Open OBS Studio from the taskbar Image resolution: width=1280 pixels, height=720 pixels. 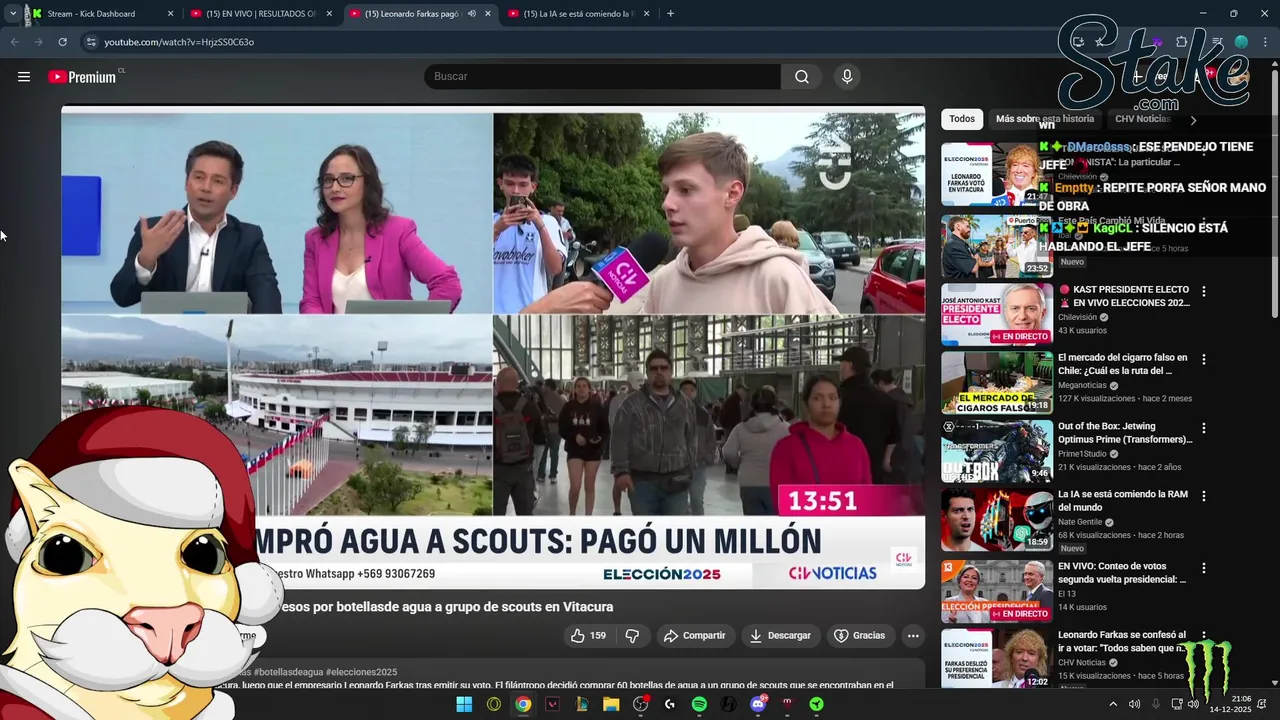click(641, 704)
